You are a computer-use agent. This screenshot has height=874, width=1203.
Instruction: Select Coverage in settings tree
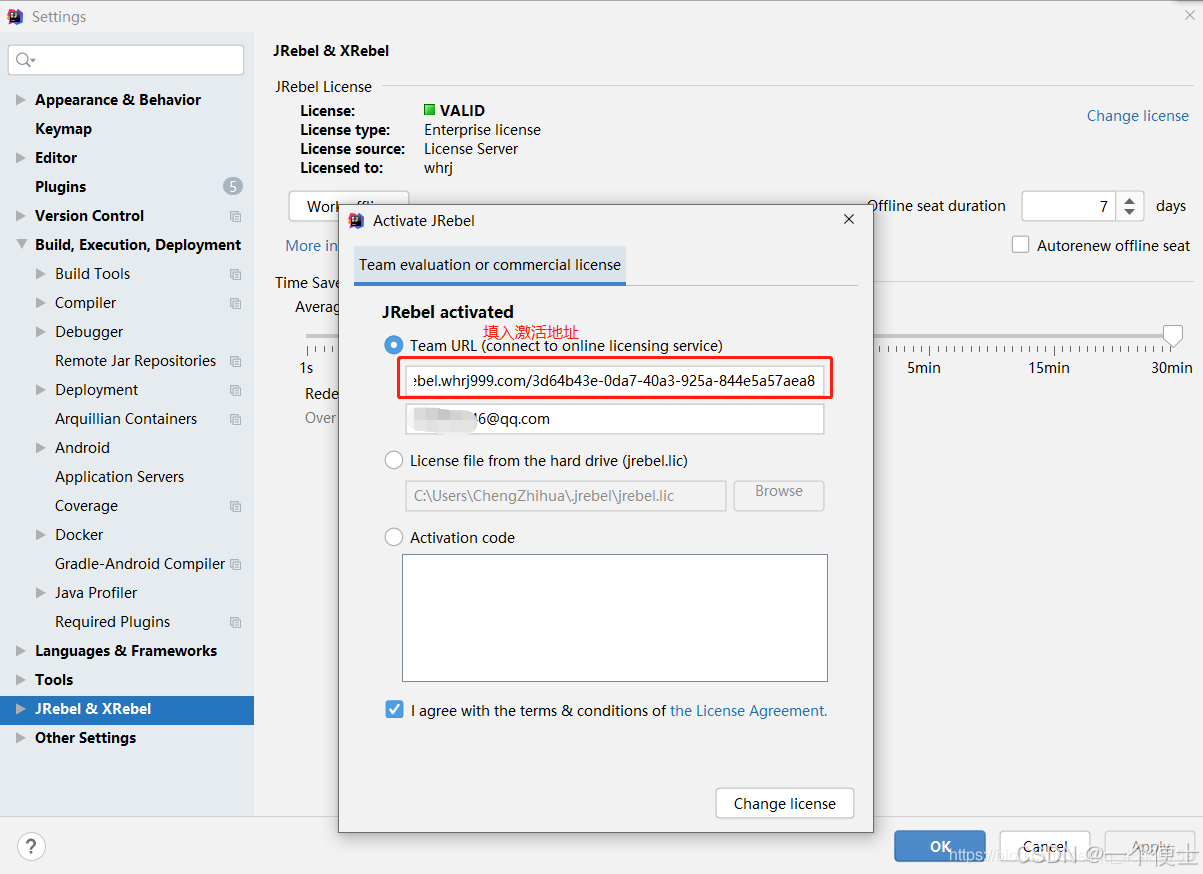coord(86,506)
